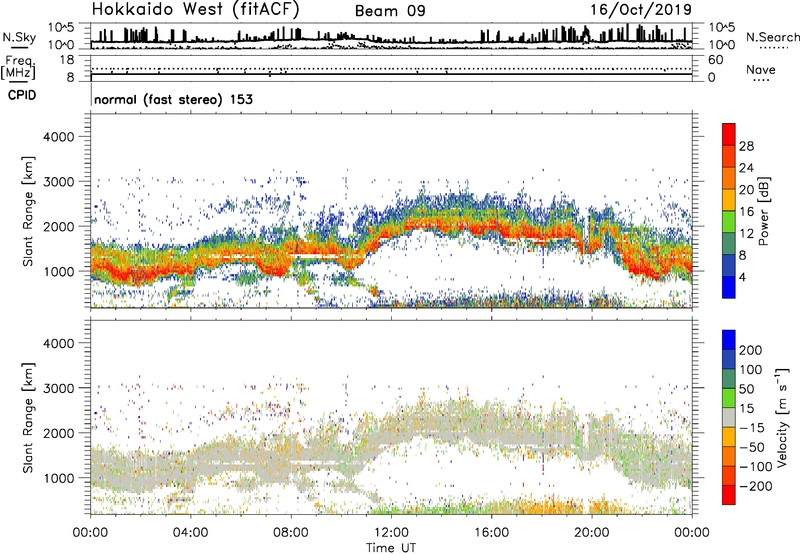Viewport: 800px width, 554px height.
Task: Click the '-50' tick on Velocity colorbar
Action: tap(751, 447)
